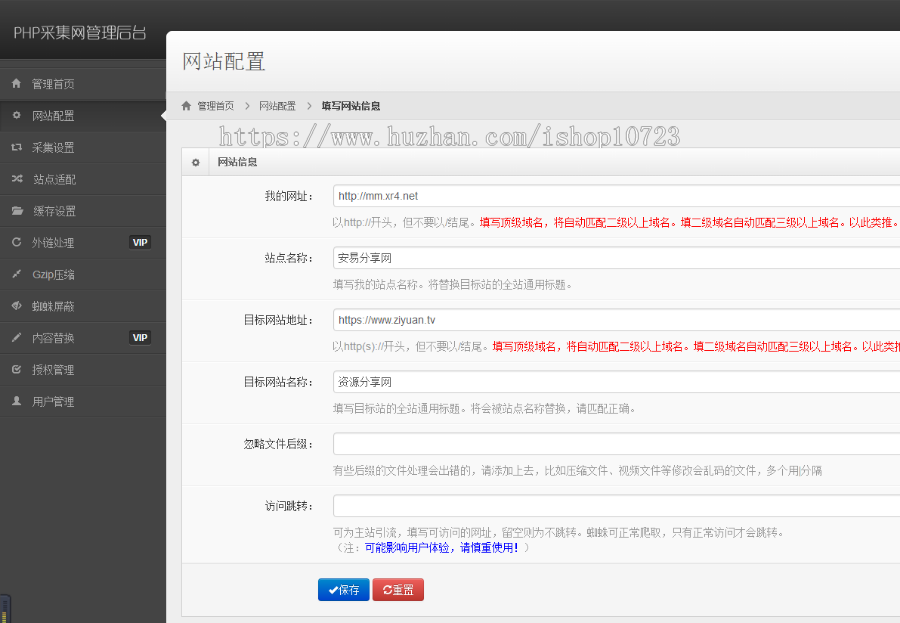Click the gear icon on 网站信息 panel header
The height and width of the screenshot is (623, 900).
pyautogui.click(x=195, y=162)
